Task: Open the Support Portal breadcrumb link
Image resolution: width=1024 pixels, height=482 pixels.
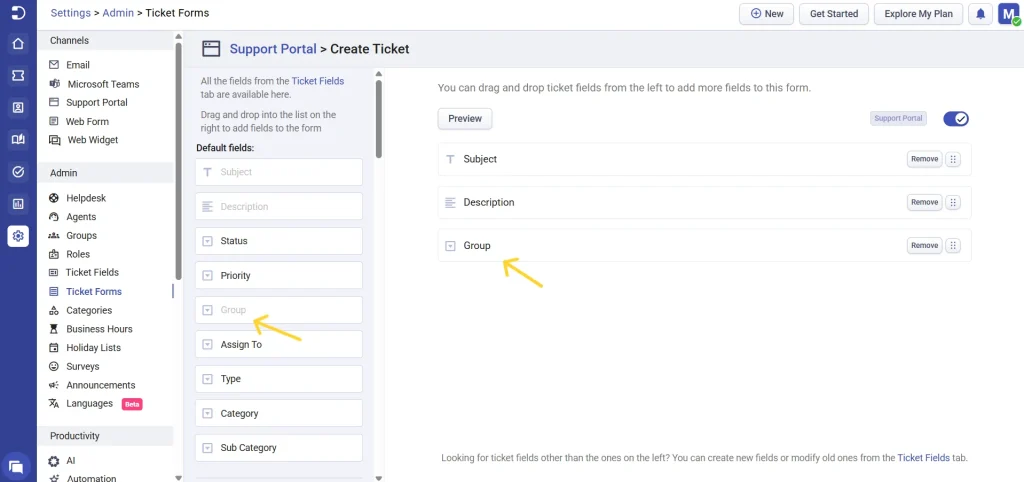Action: 272,48
